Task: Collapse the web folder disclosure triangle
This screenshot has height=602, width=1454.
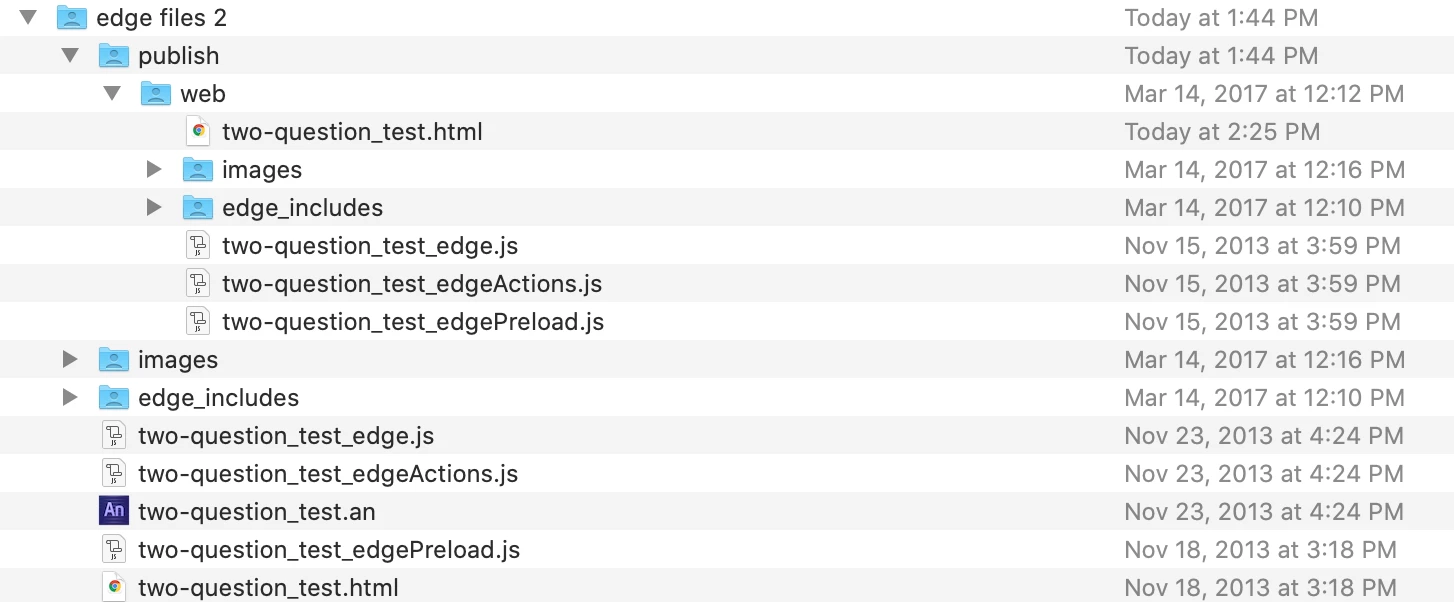Action: [112, 93]
